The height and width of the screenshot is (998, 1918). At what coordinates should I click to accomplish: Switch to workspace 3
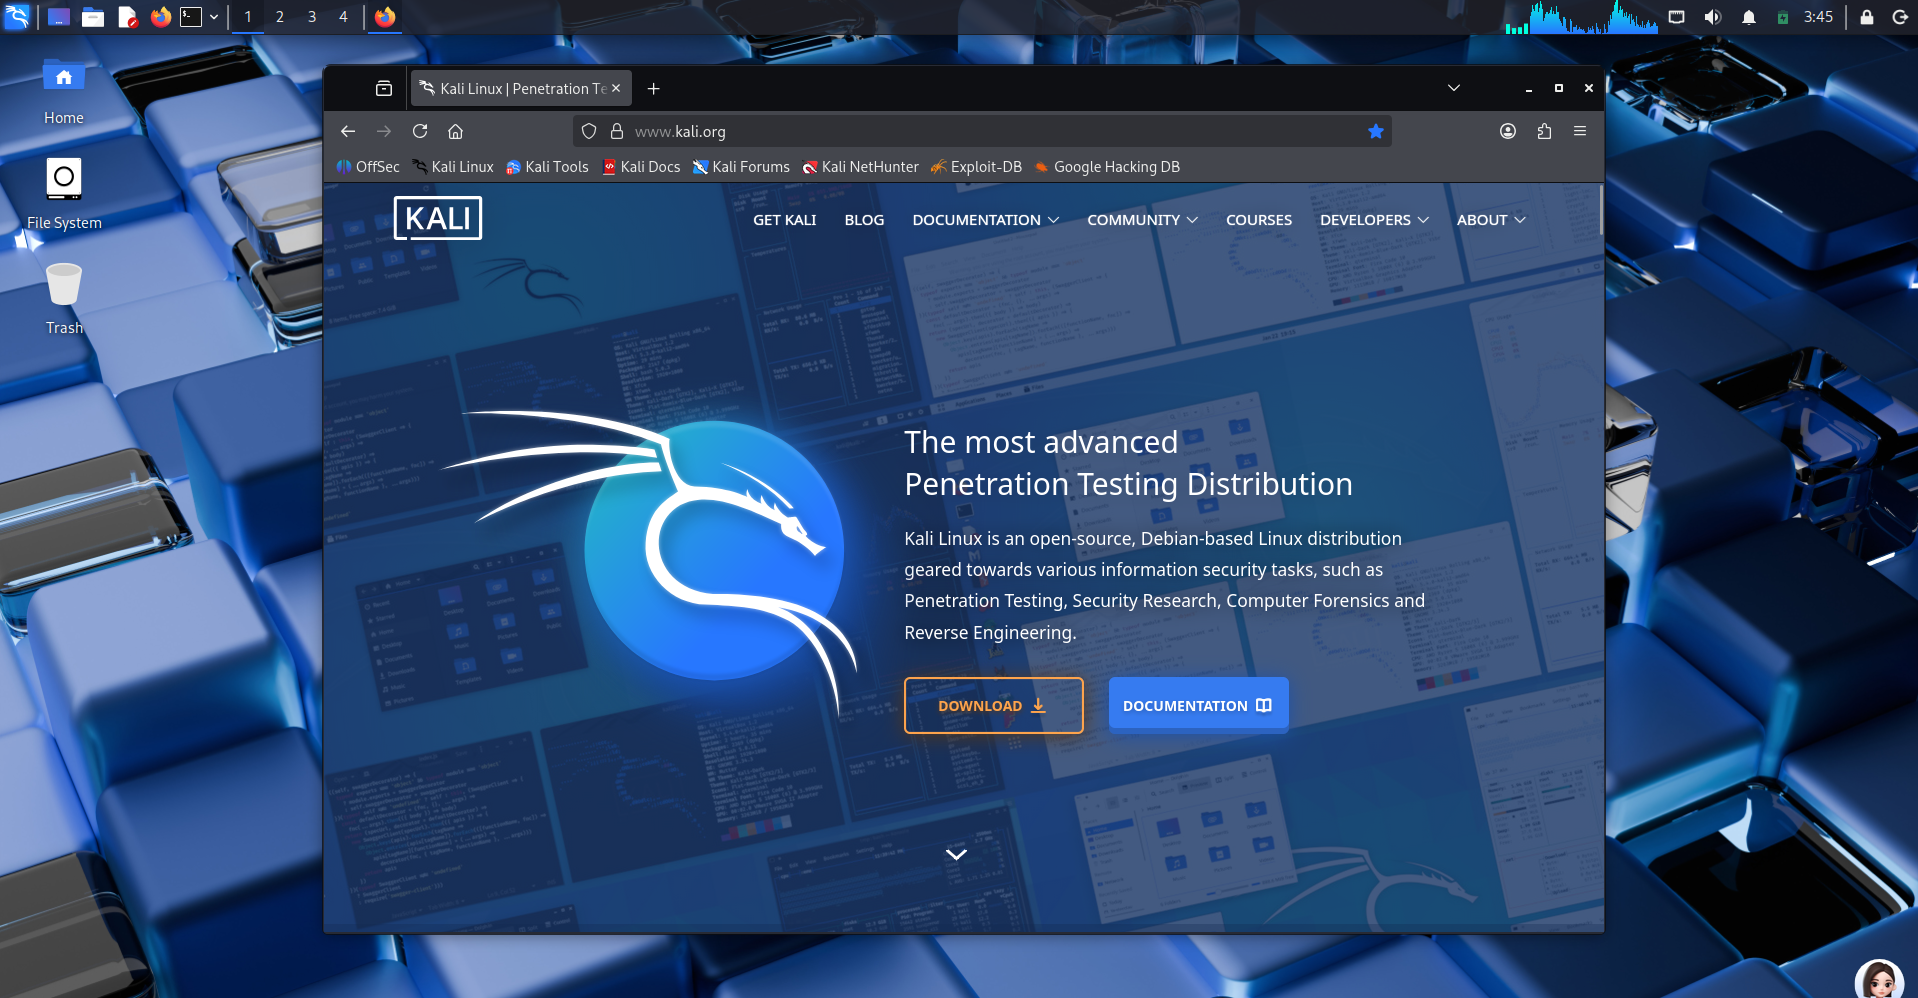click(312, 17)
